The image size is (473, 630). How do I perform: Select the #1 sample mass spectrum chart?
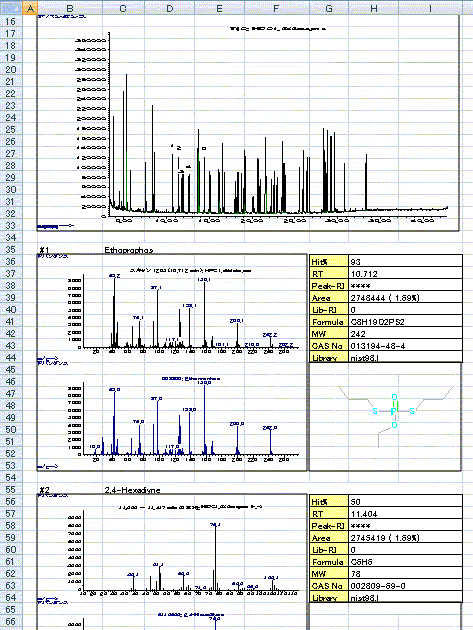pos(172,308)
